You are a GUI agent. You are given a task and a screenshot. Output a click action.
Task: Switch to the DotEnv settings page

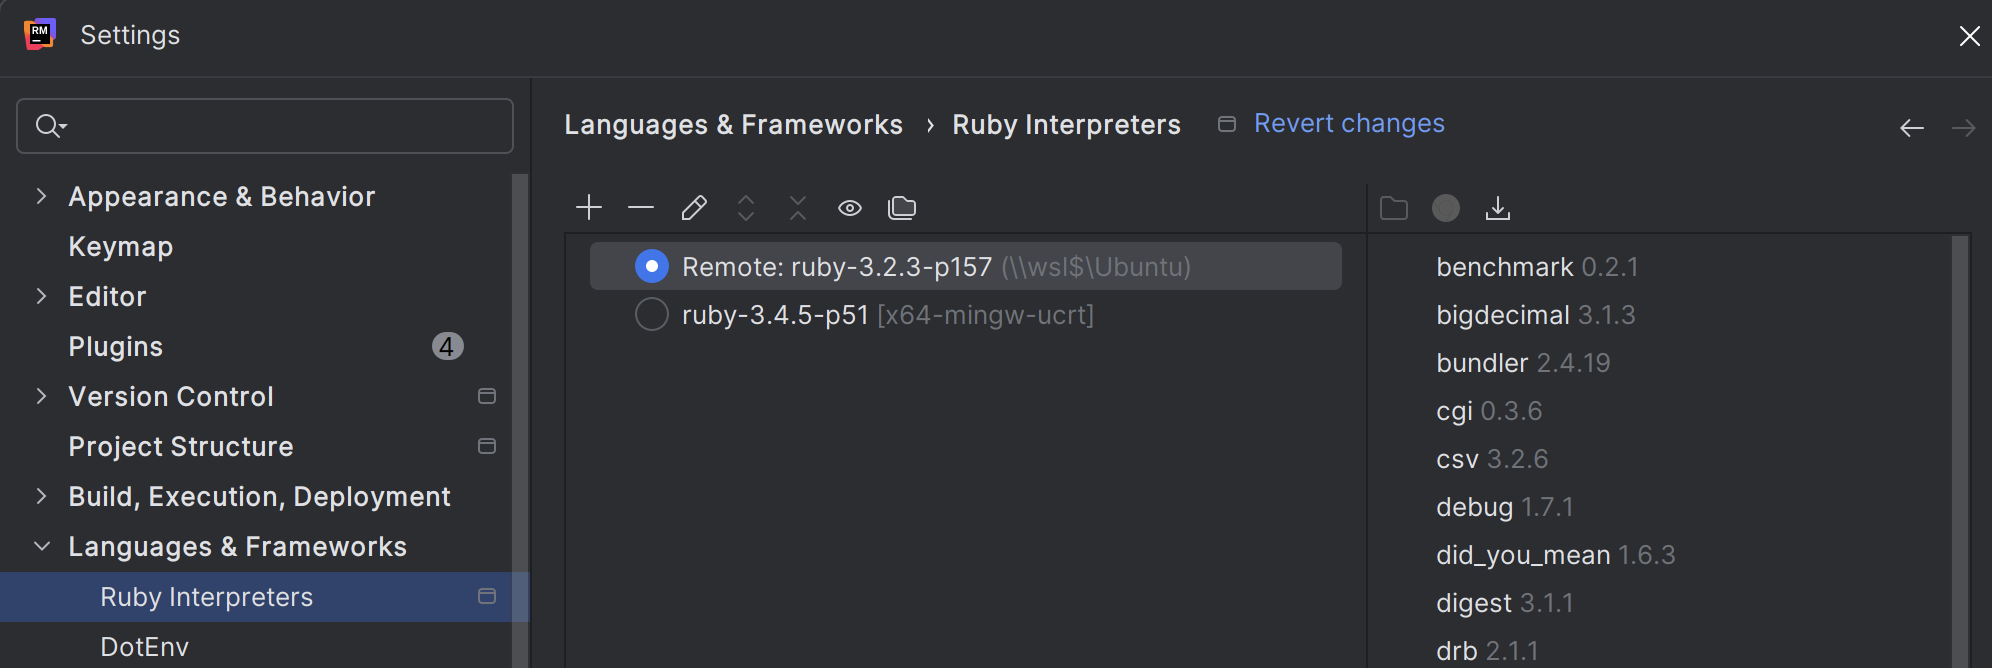[x=144, y=646]
